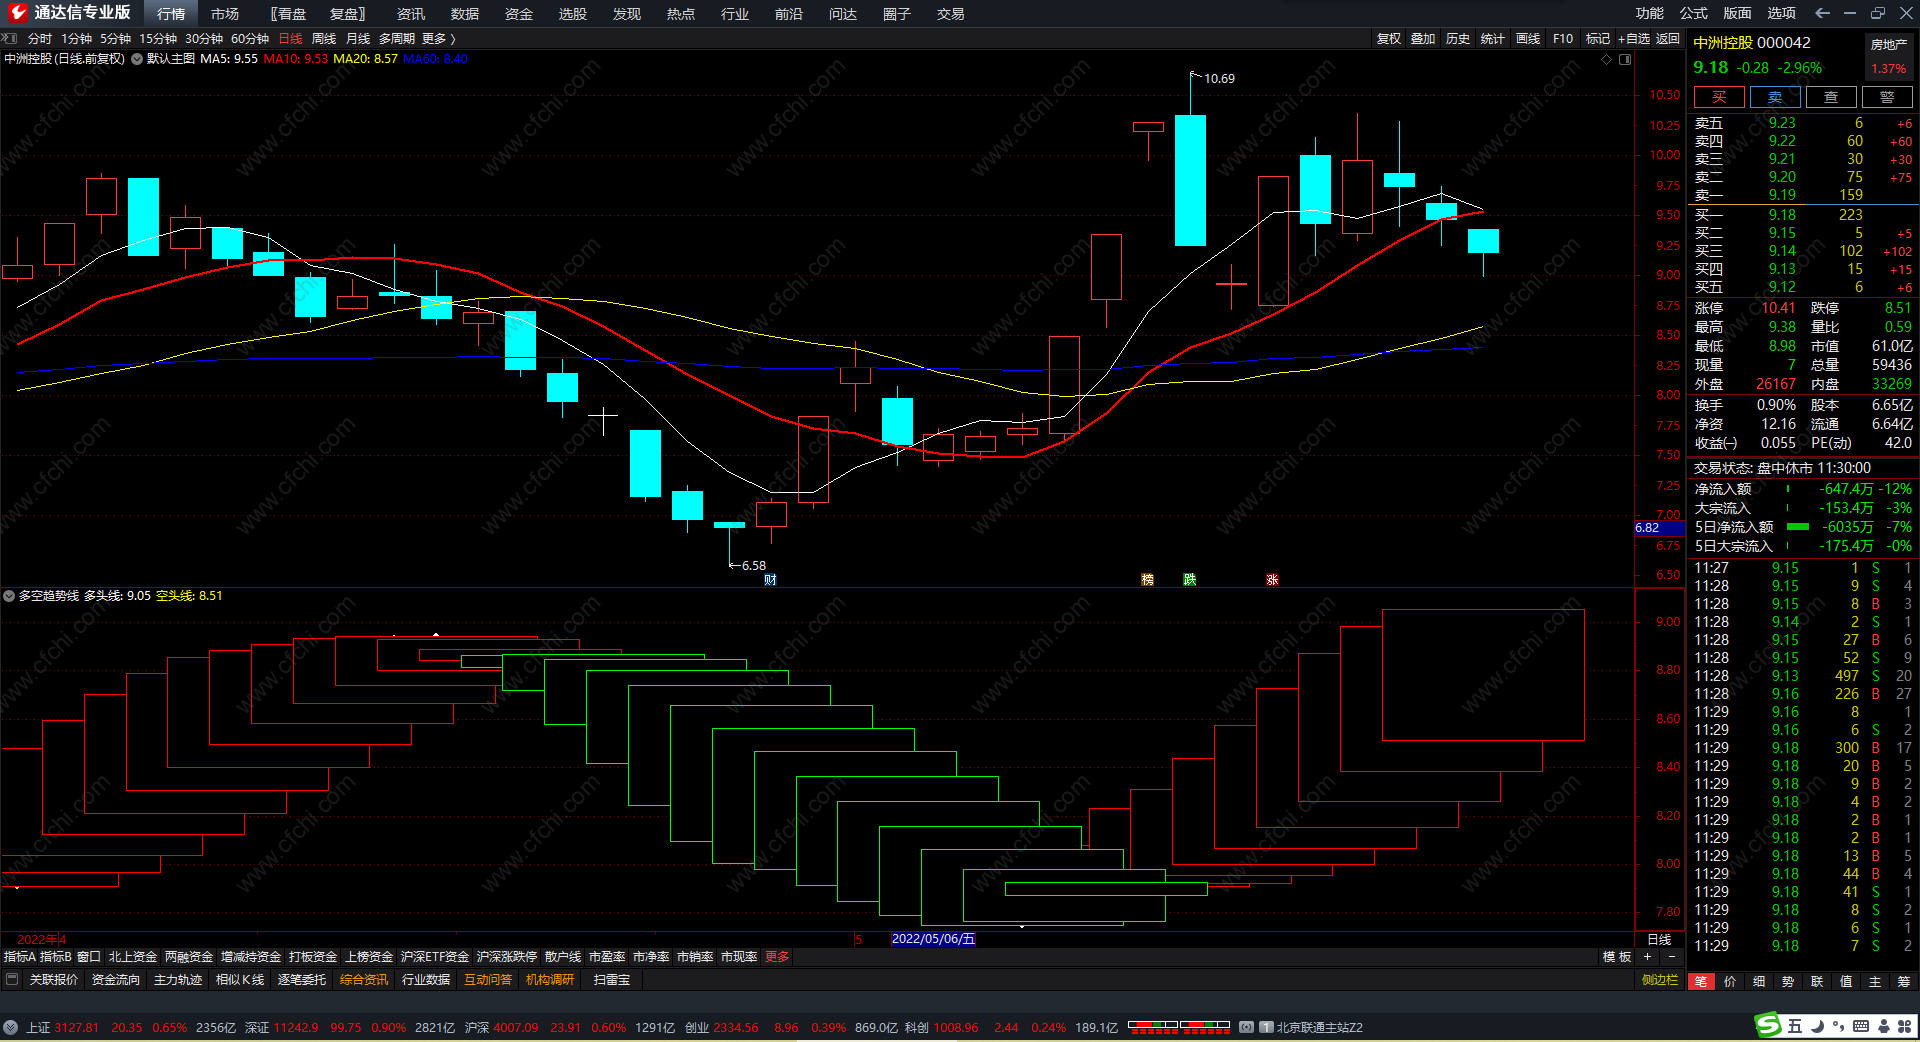This screenshot has height=1042, width=1920.
Task: Open the 功能 menu
Action: tap(1649, 13)
